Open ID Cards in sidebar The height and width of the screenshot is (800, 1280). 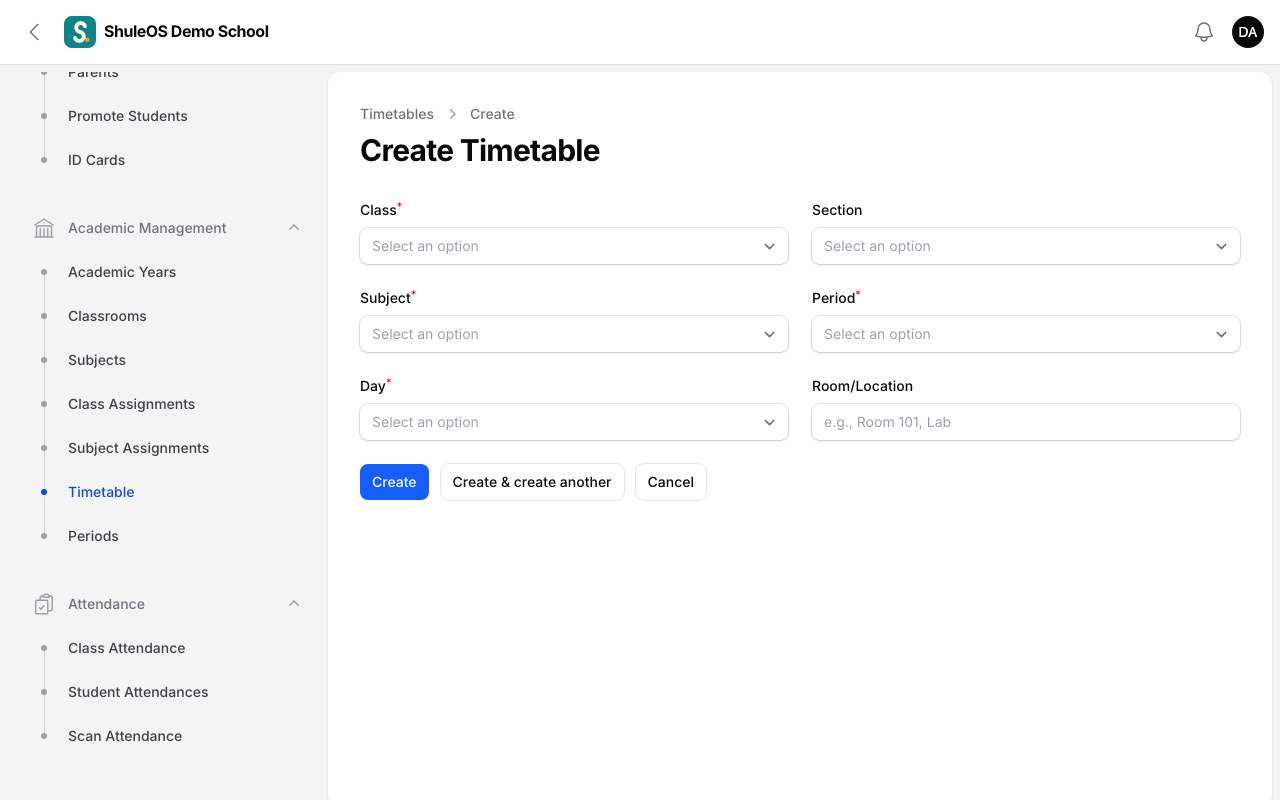[97, 160]
